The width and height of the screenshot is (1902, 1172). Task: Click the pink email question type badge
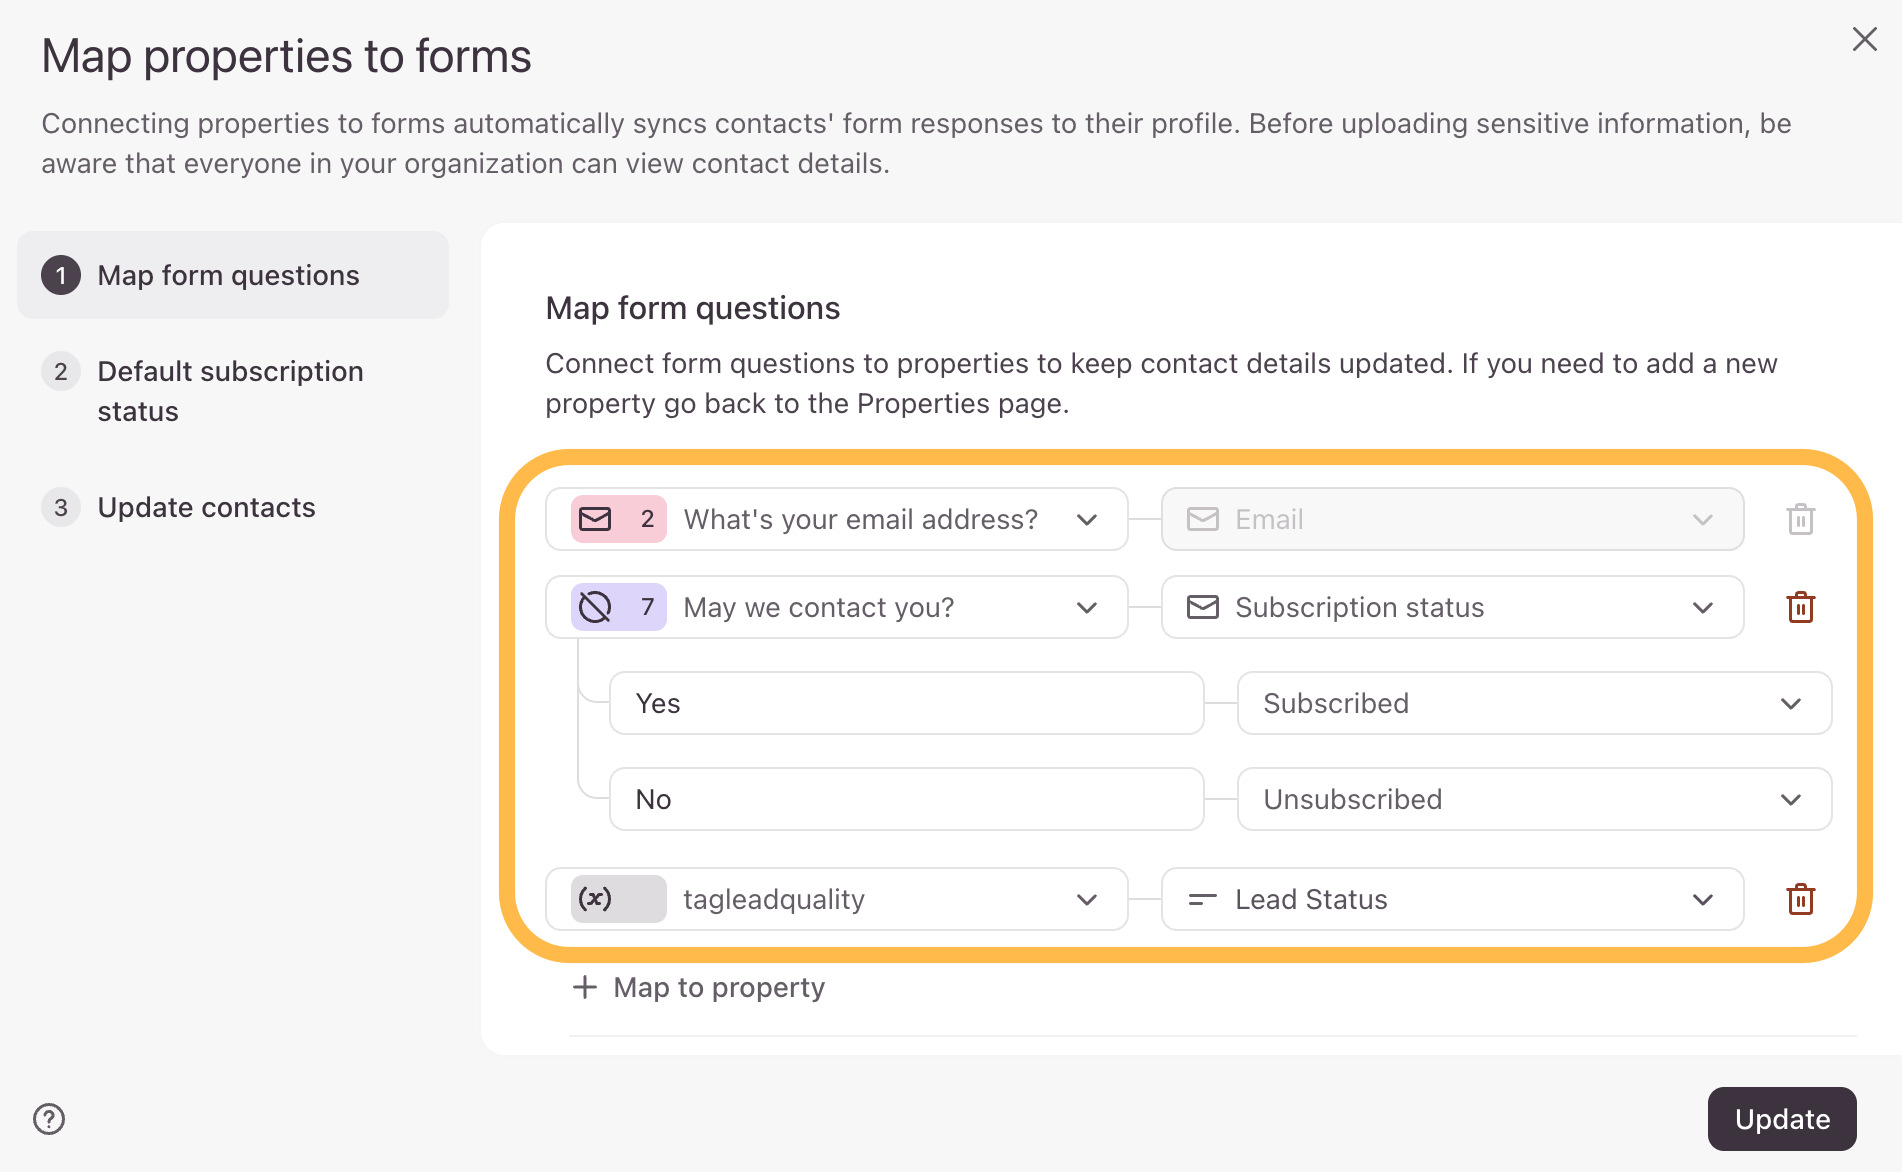tap(618, 519)
